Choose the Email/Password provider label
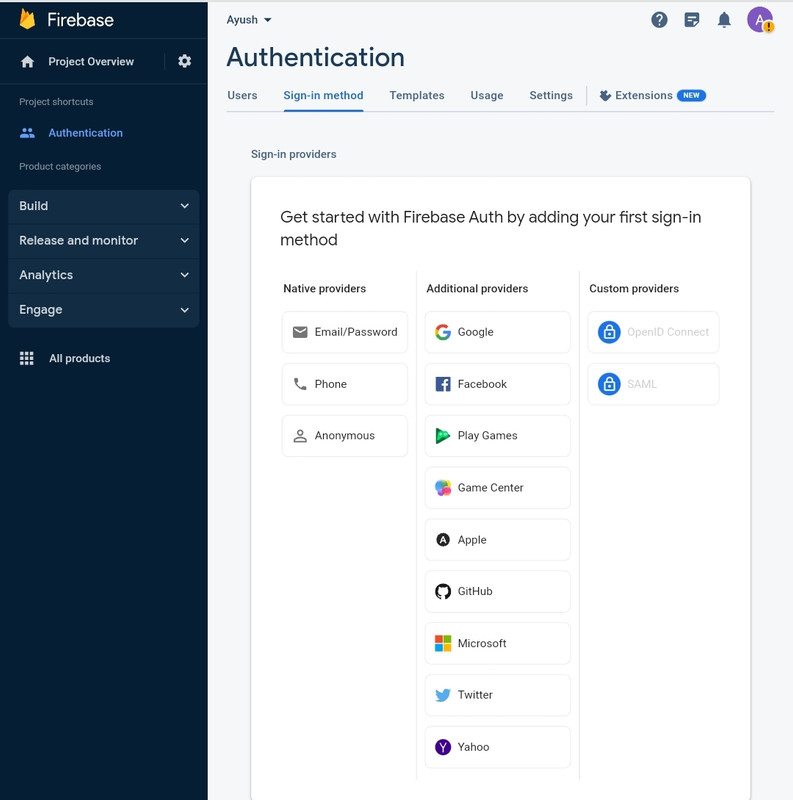Image resolution: width=793 pixels, height=800 pixels. [356, 332]
